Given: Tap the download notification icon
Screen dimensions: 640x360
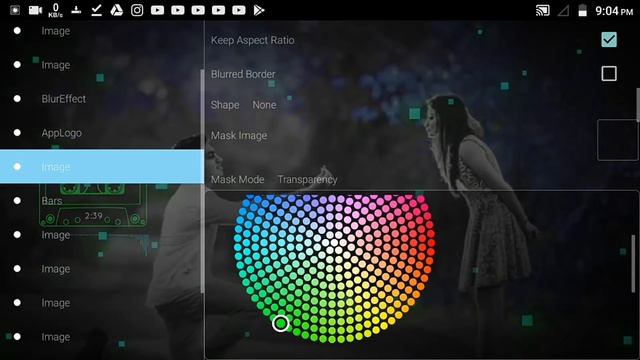Looking at the screenshot, I should [x=76, y=10].
